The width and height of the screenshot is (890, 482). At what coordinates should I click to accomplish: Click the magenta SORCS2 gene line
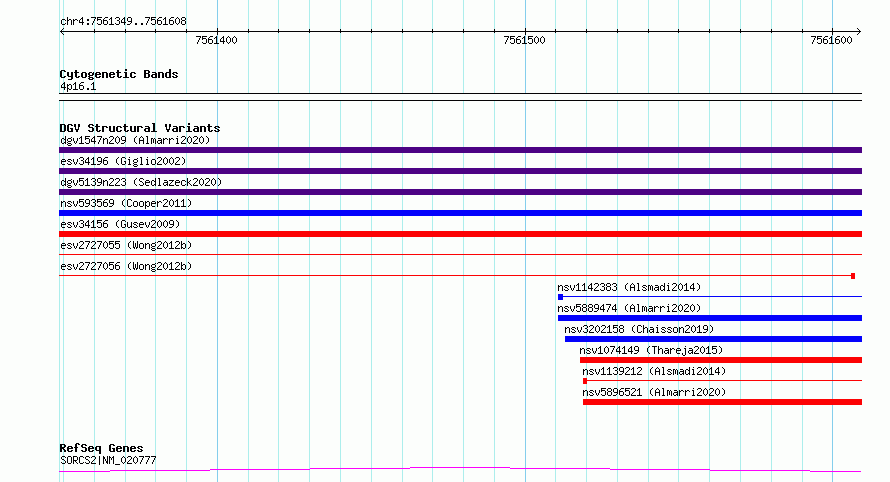click(460, 469)
